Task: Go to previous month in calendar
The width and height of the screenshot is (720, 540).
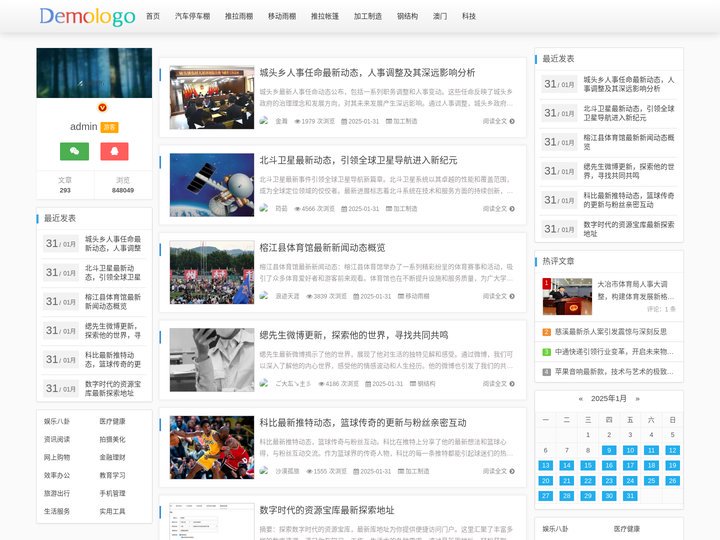Action: click(x=580, y=399)
